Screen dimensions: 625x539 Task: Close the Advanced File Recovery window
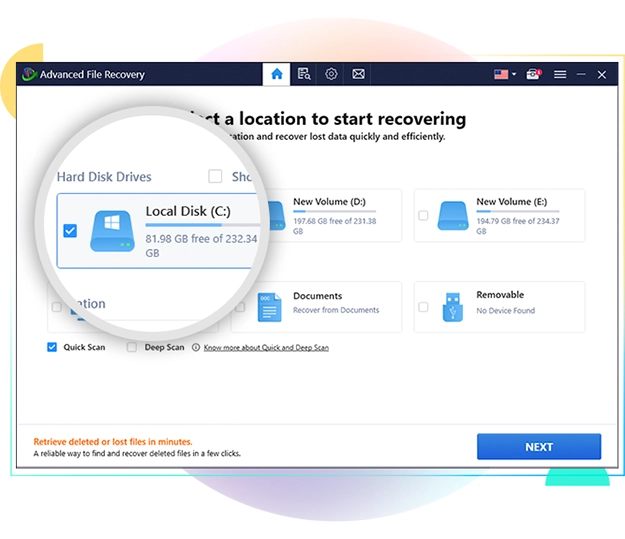602,75
